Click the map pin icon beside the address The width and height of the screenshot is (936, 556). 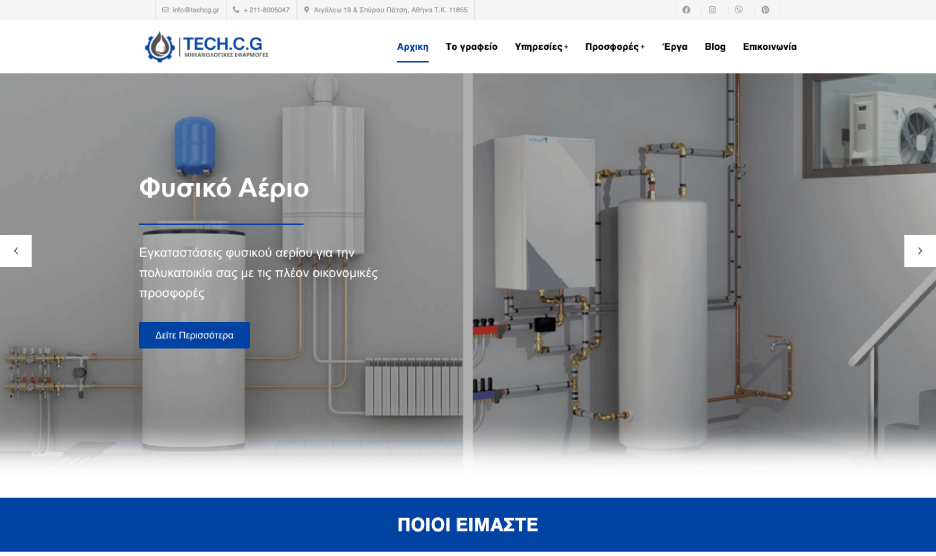click(x=306, y=10)
